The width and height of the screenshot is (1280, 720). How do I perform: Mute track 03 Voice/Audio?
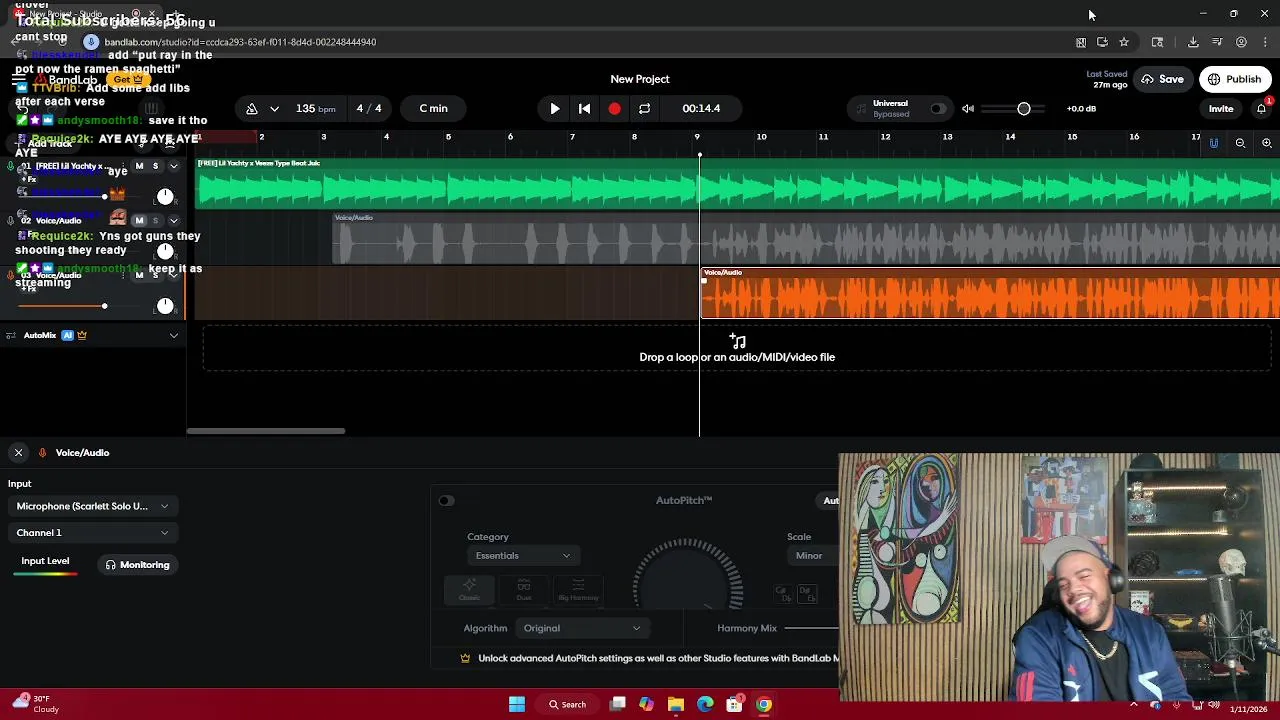(x=139, y=275)
